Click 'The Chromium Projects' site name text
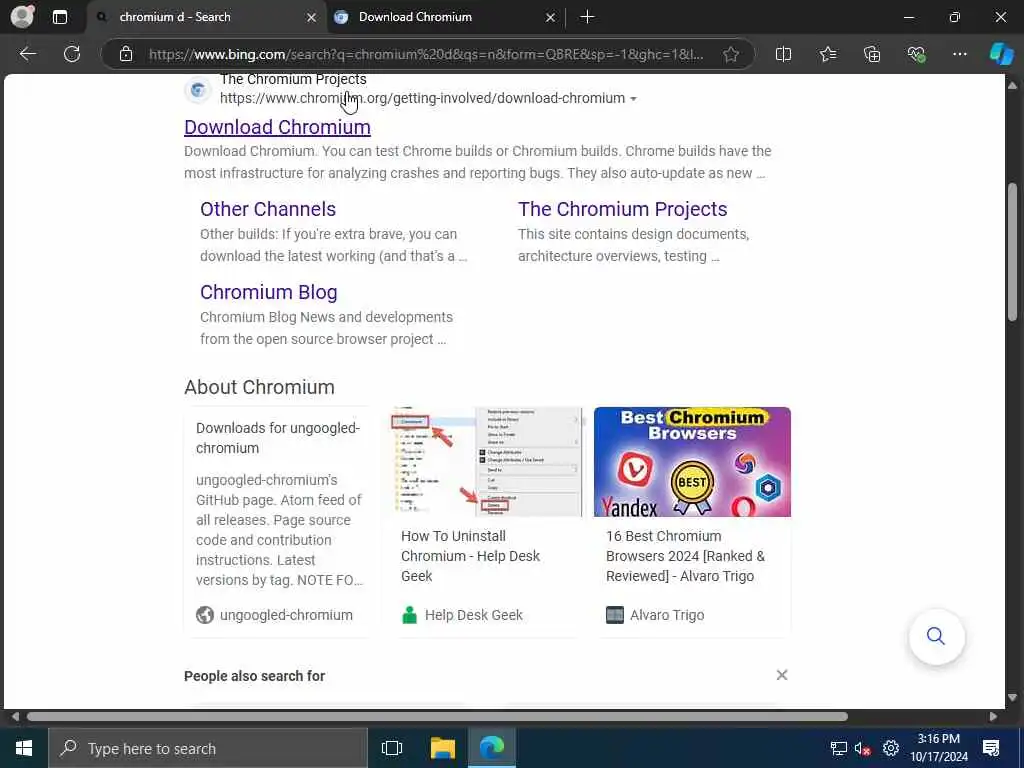This screenshot has height=768, width=1024. pyautogui.click(x=293, y=80)
